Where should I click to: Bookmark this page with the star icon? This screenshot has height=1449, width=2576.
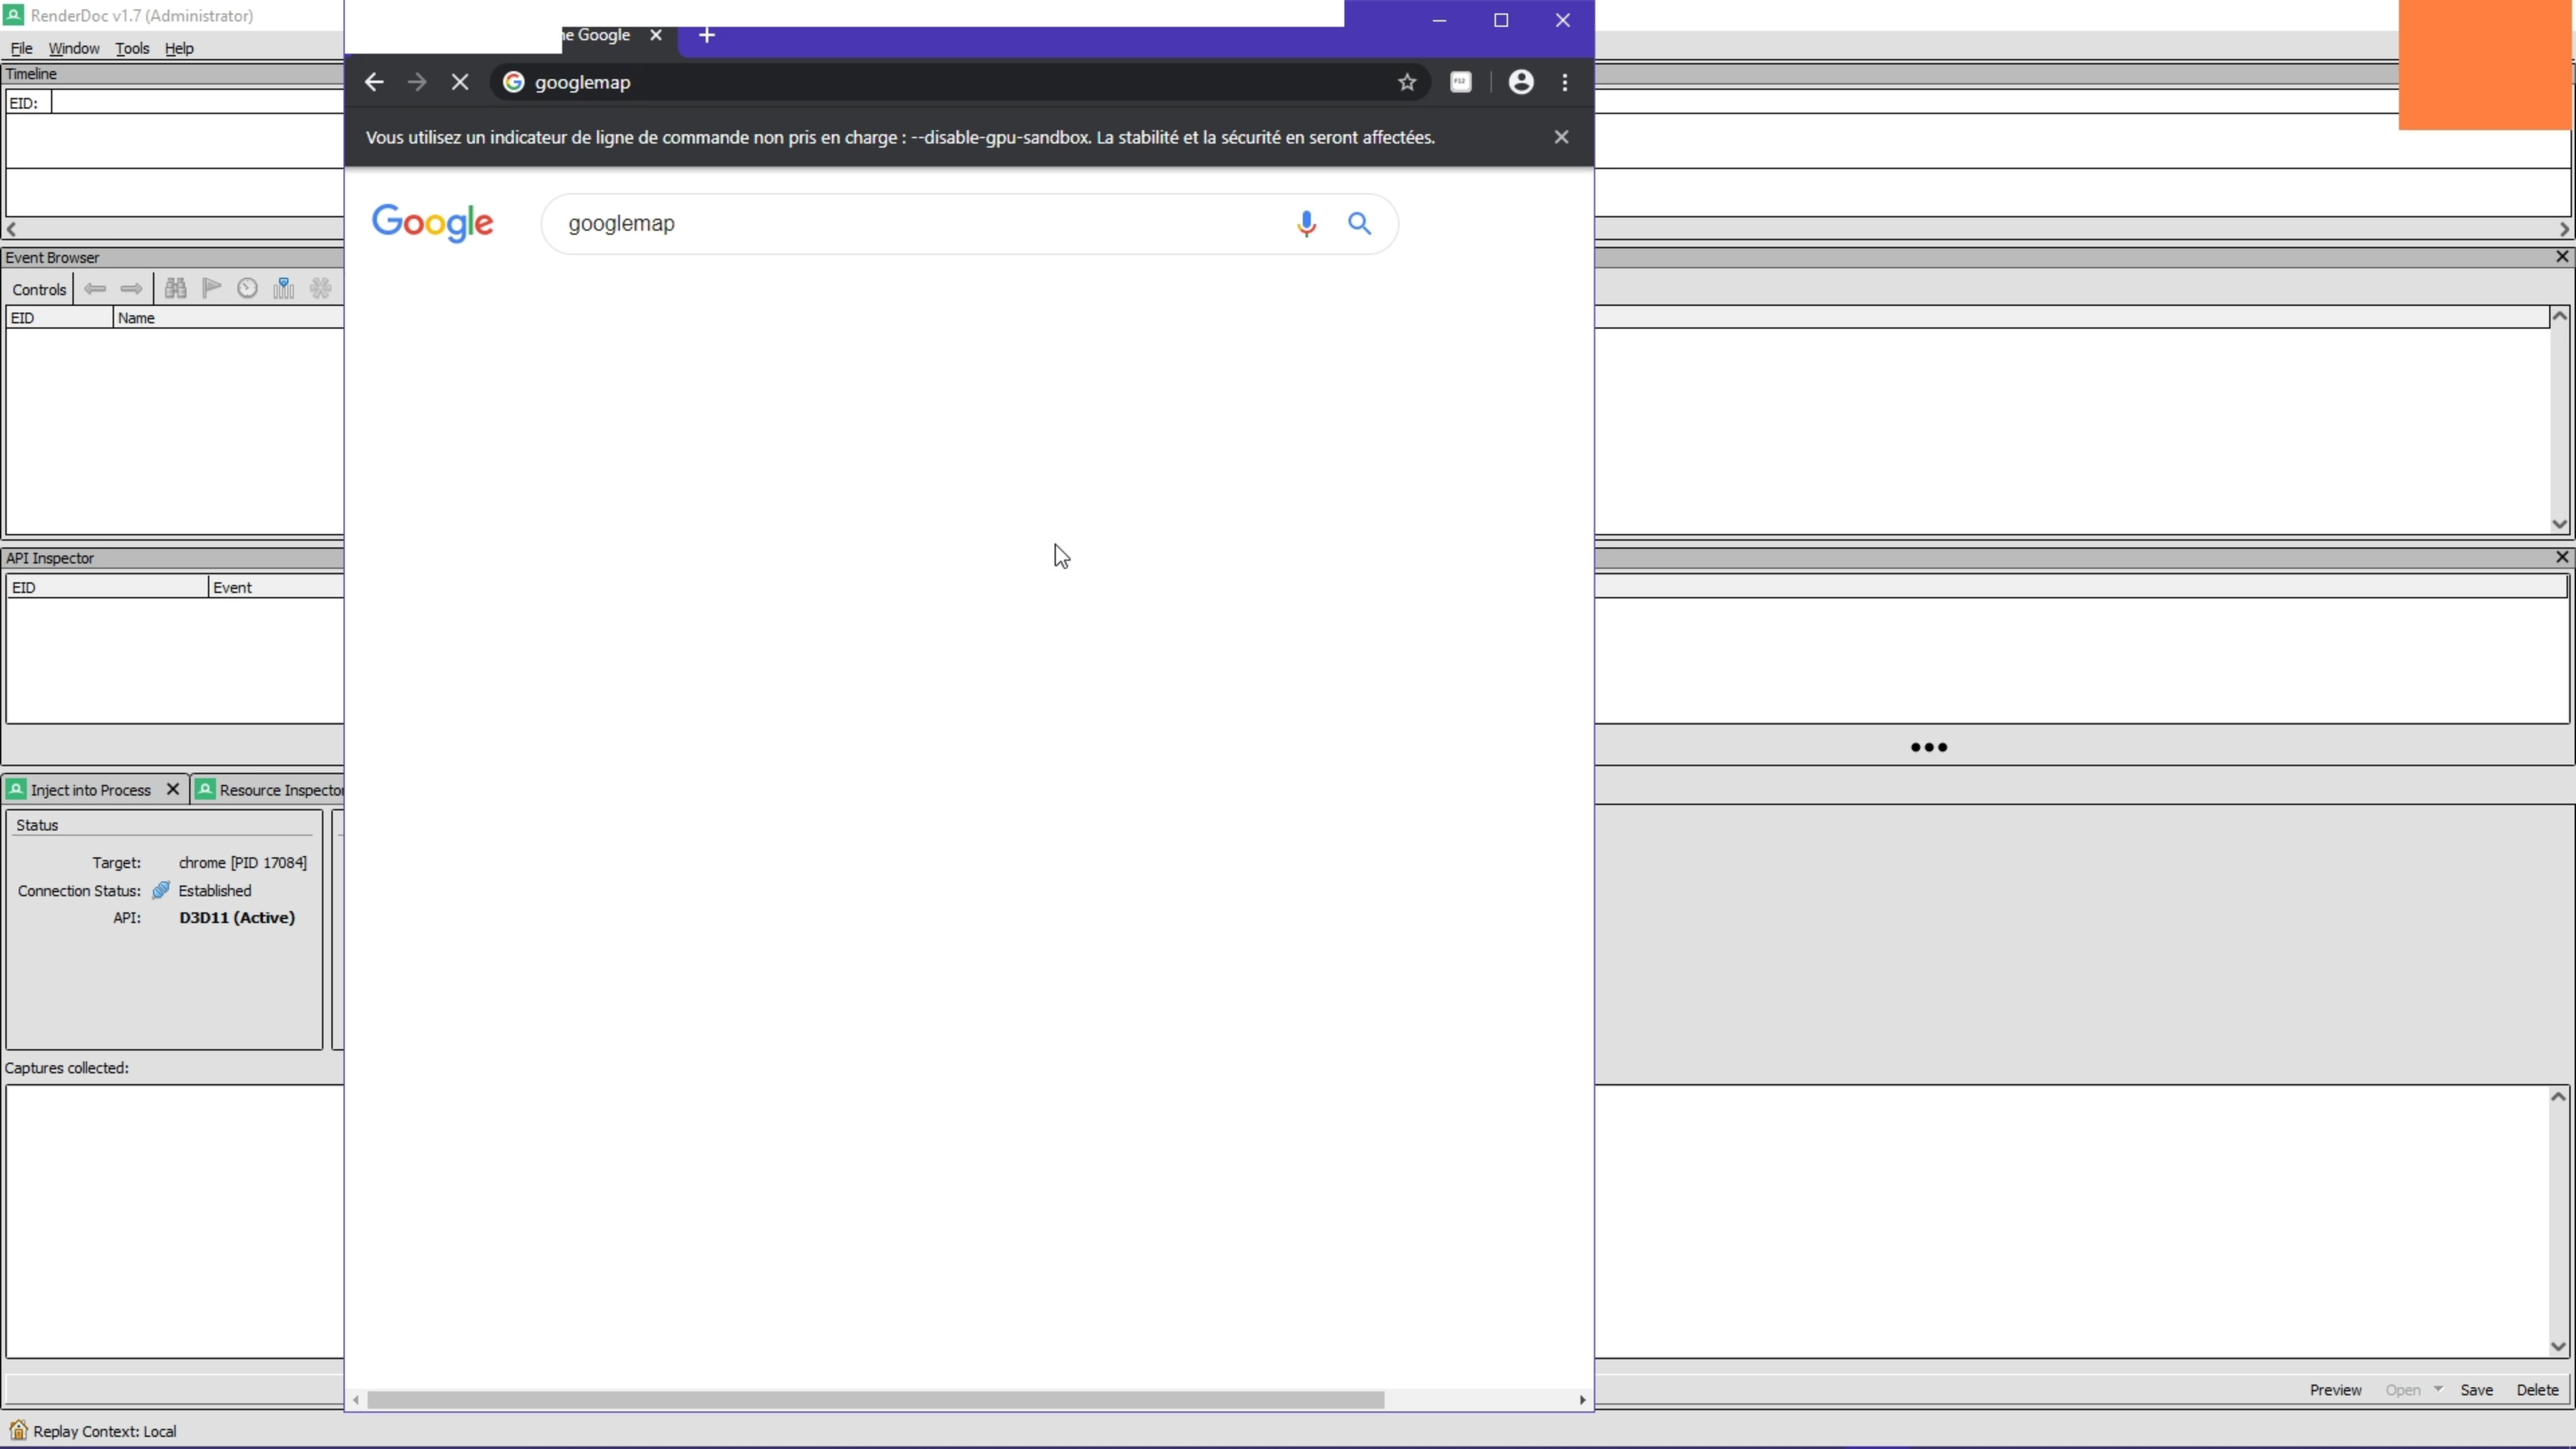(1407, 82)
